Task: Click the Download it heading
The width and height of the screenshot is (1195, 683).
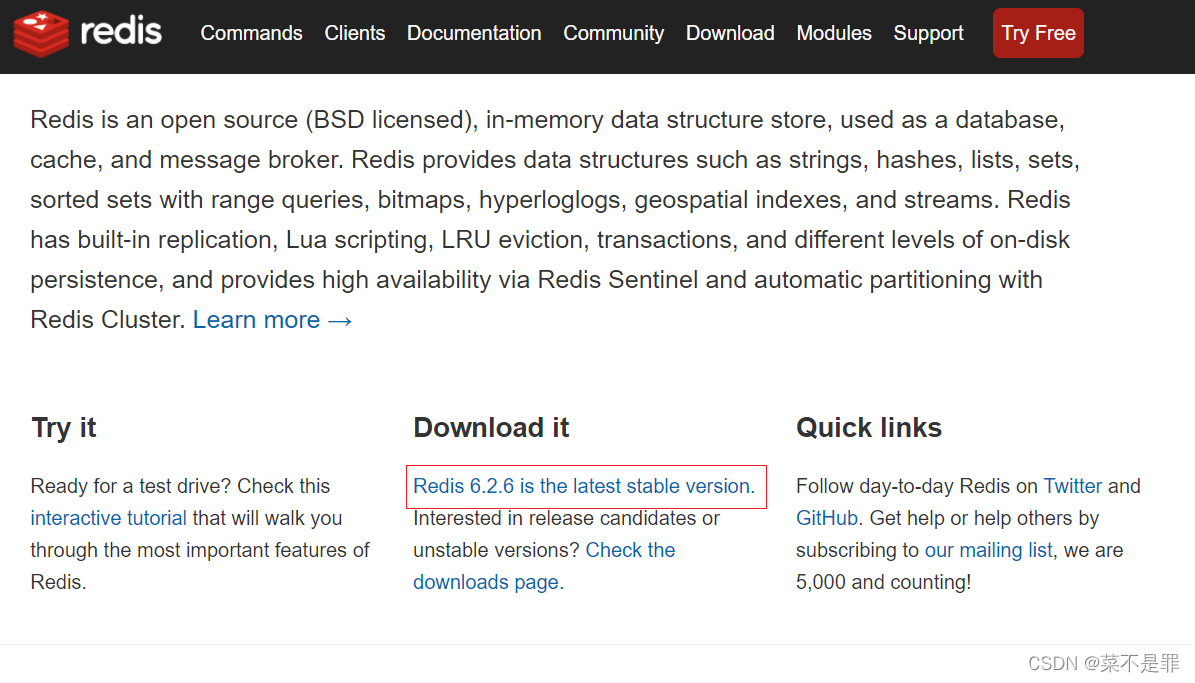Action: pyautogui.click(x=492, y=428)
